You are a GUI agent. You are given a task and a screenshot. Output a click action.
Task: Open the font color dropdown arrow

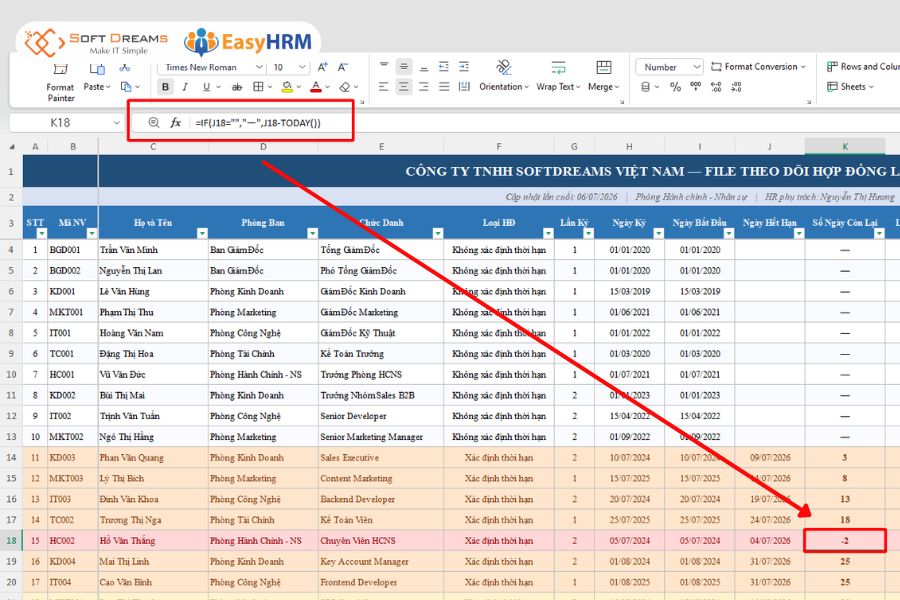[x=328, y=87]
